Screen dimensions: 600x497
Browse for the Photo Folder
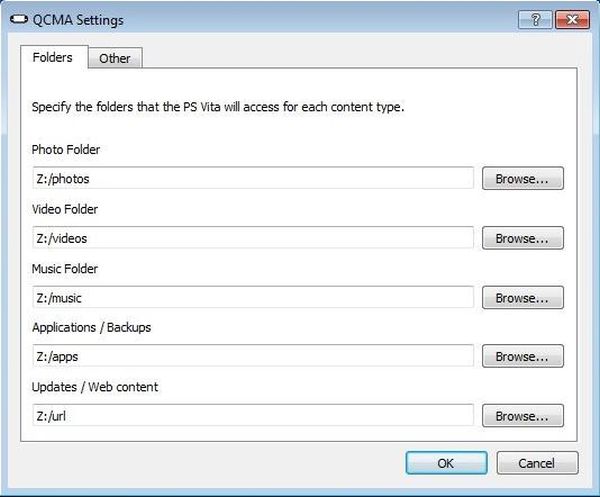click(x=522, y=178)
